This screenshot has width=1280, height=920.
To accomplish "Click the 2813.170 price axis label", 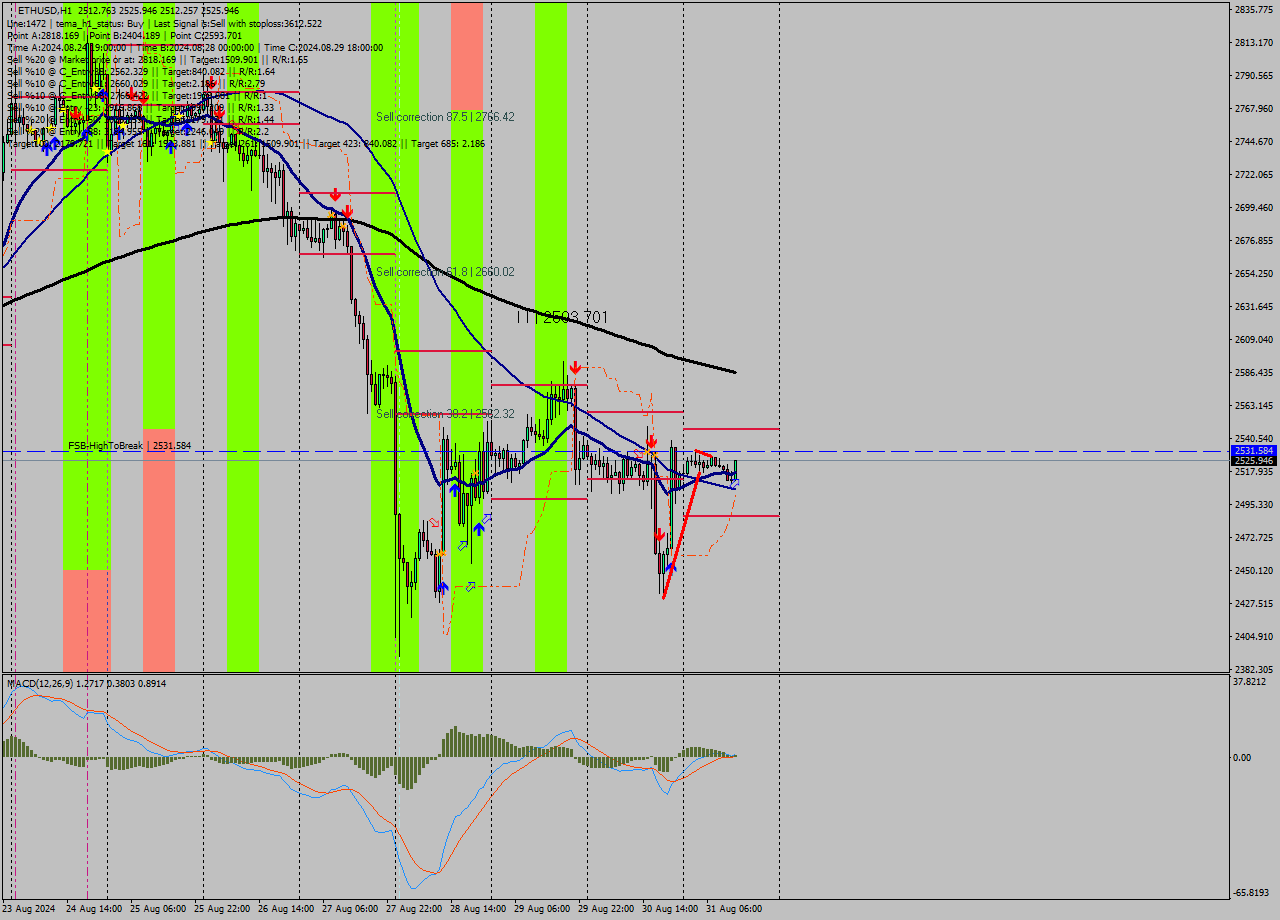I will [1254, 42].
